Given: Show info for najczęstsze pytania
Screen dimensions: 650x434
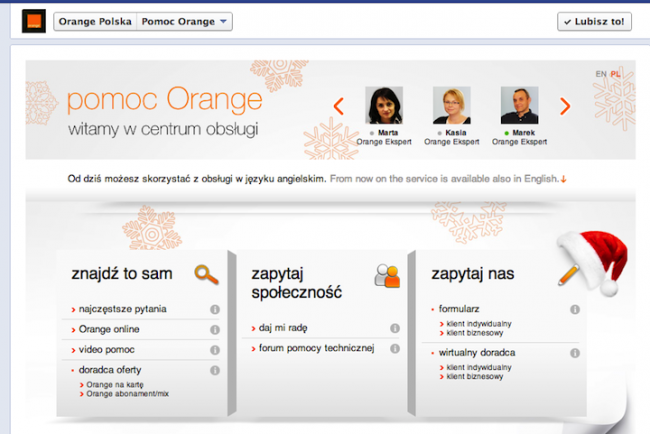Looking at the screenshot, I should (215, 309).
